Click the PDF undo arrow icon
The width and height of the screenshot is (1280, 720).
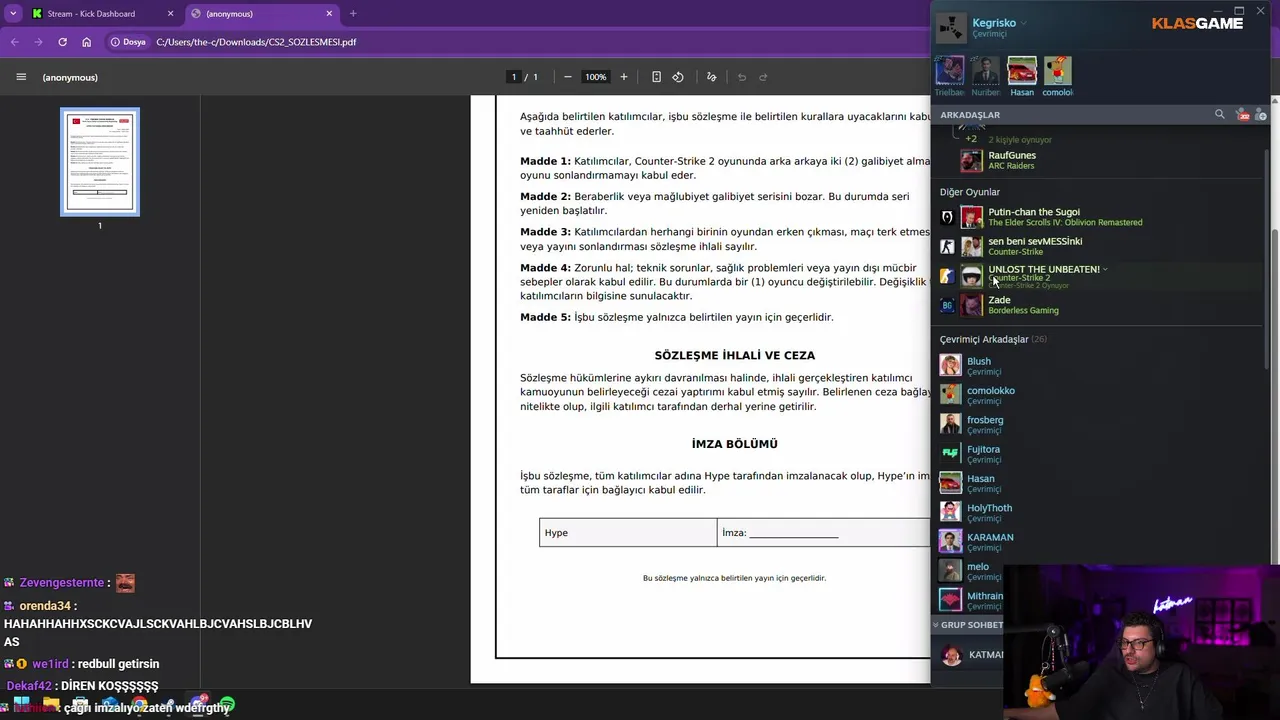tap(742, 77)
